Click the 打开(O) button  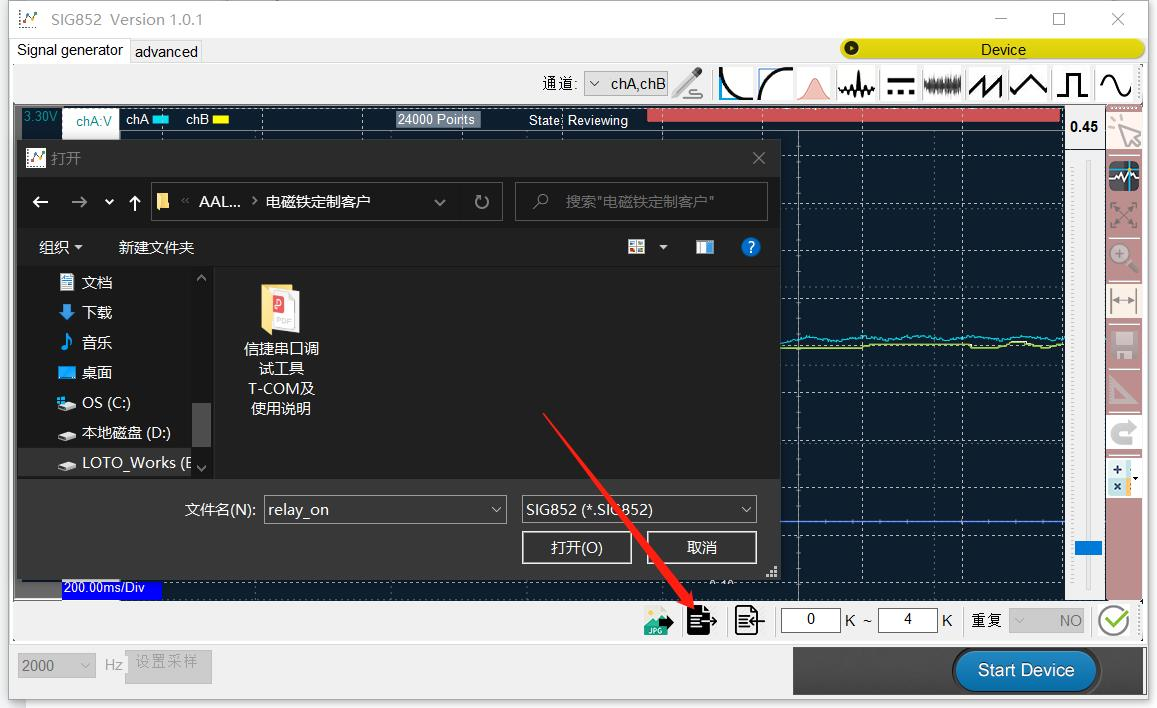point(576,548)
